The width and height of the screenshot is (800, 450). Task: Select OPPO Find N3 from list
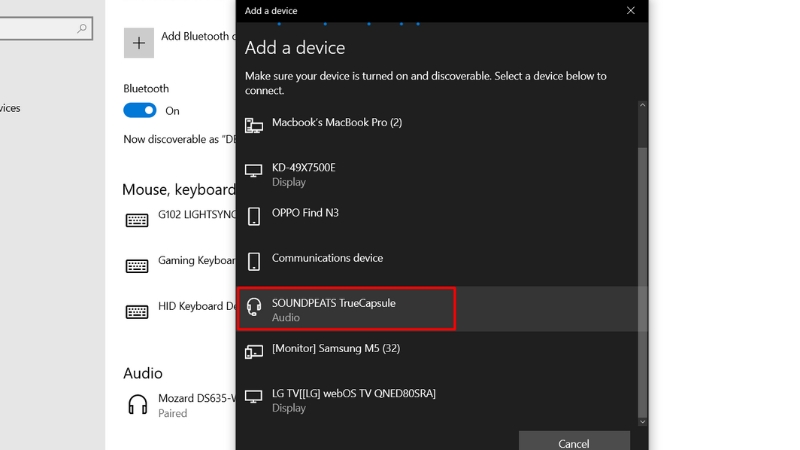click(x=437, y=218)
